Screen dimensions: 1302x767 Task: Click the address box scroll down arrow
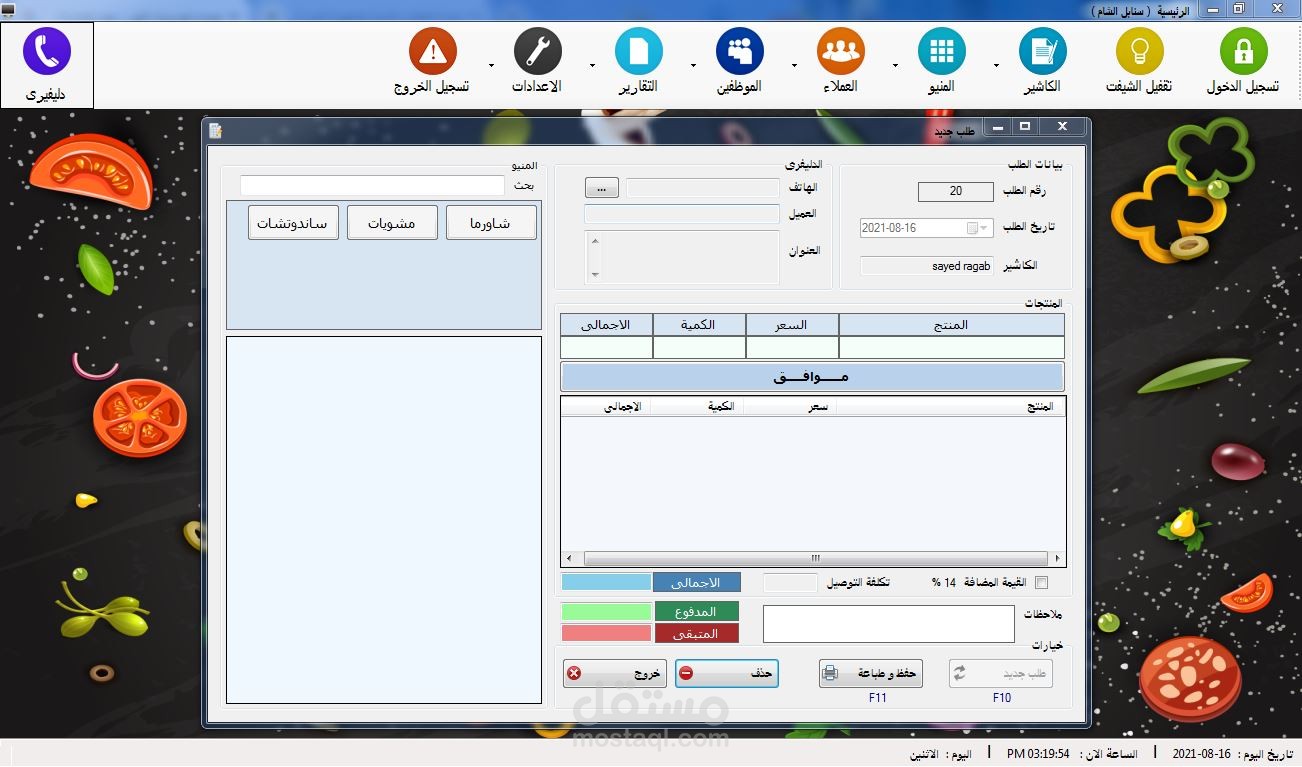pyautogui.click(x=595, y=273)
